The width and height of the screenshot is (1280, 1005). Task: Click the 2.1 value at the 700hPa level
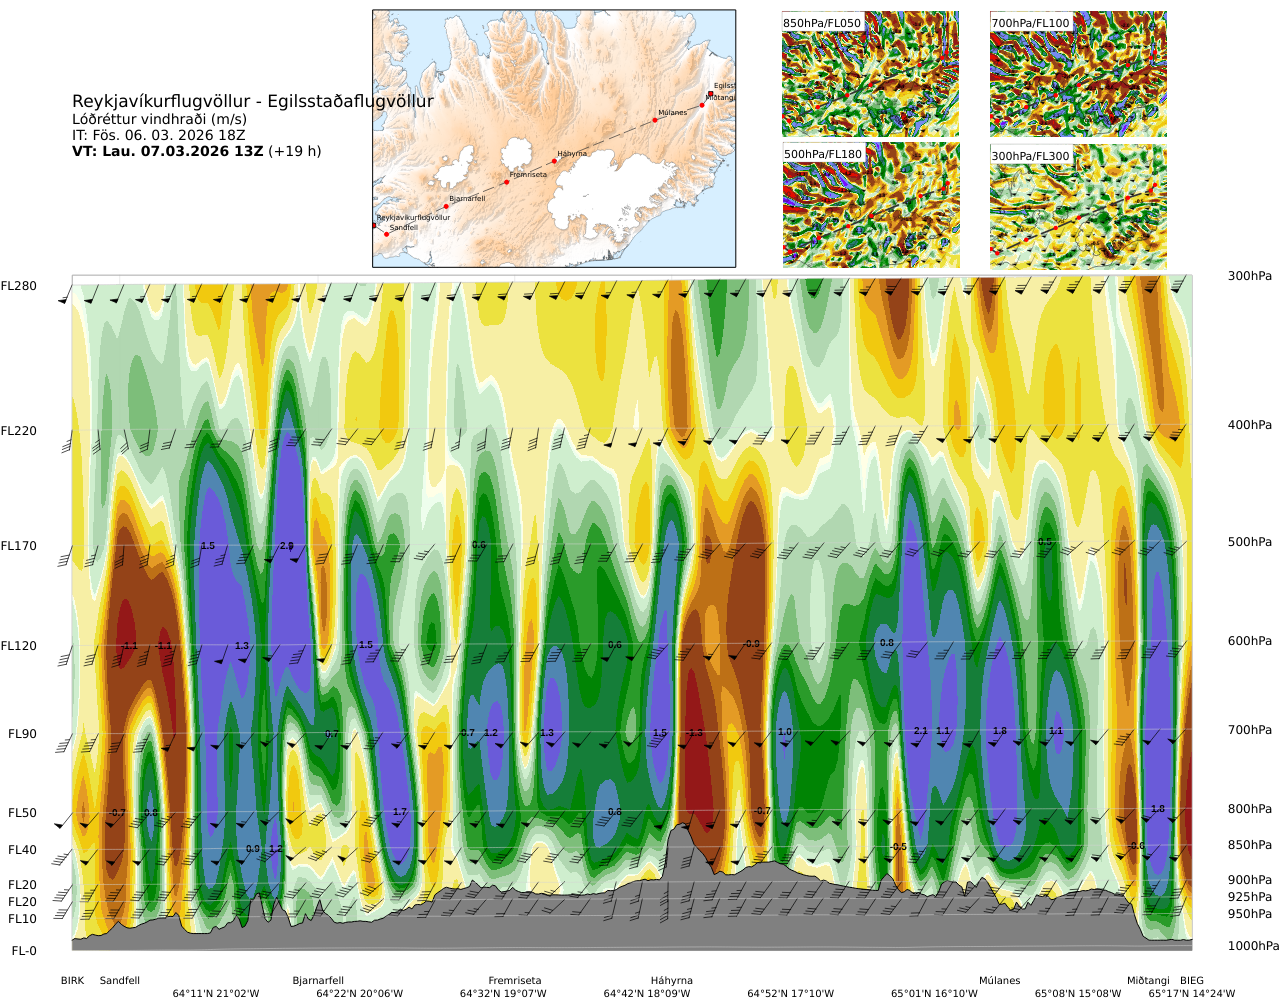coord(921,731)
